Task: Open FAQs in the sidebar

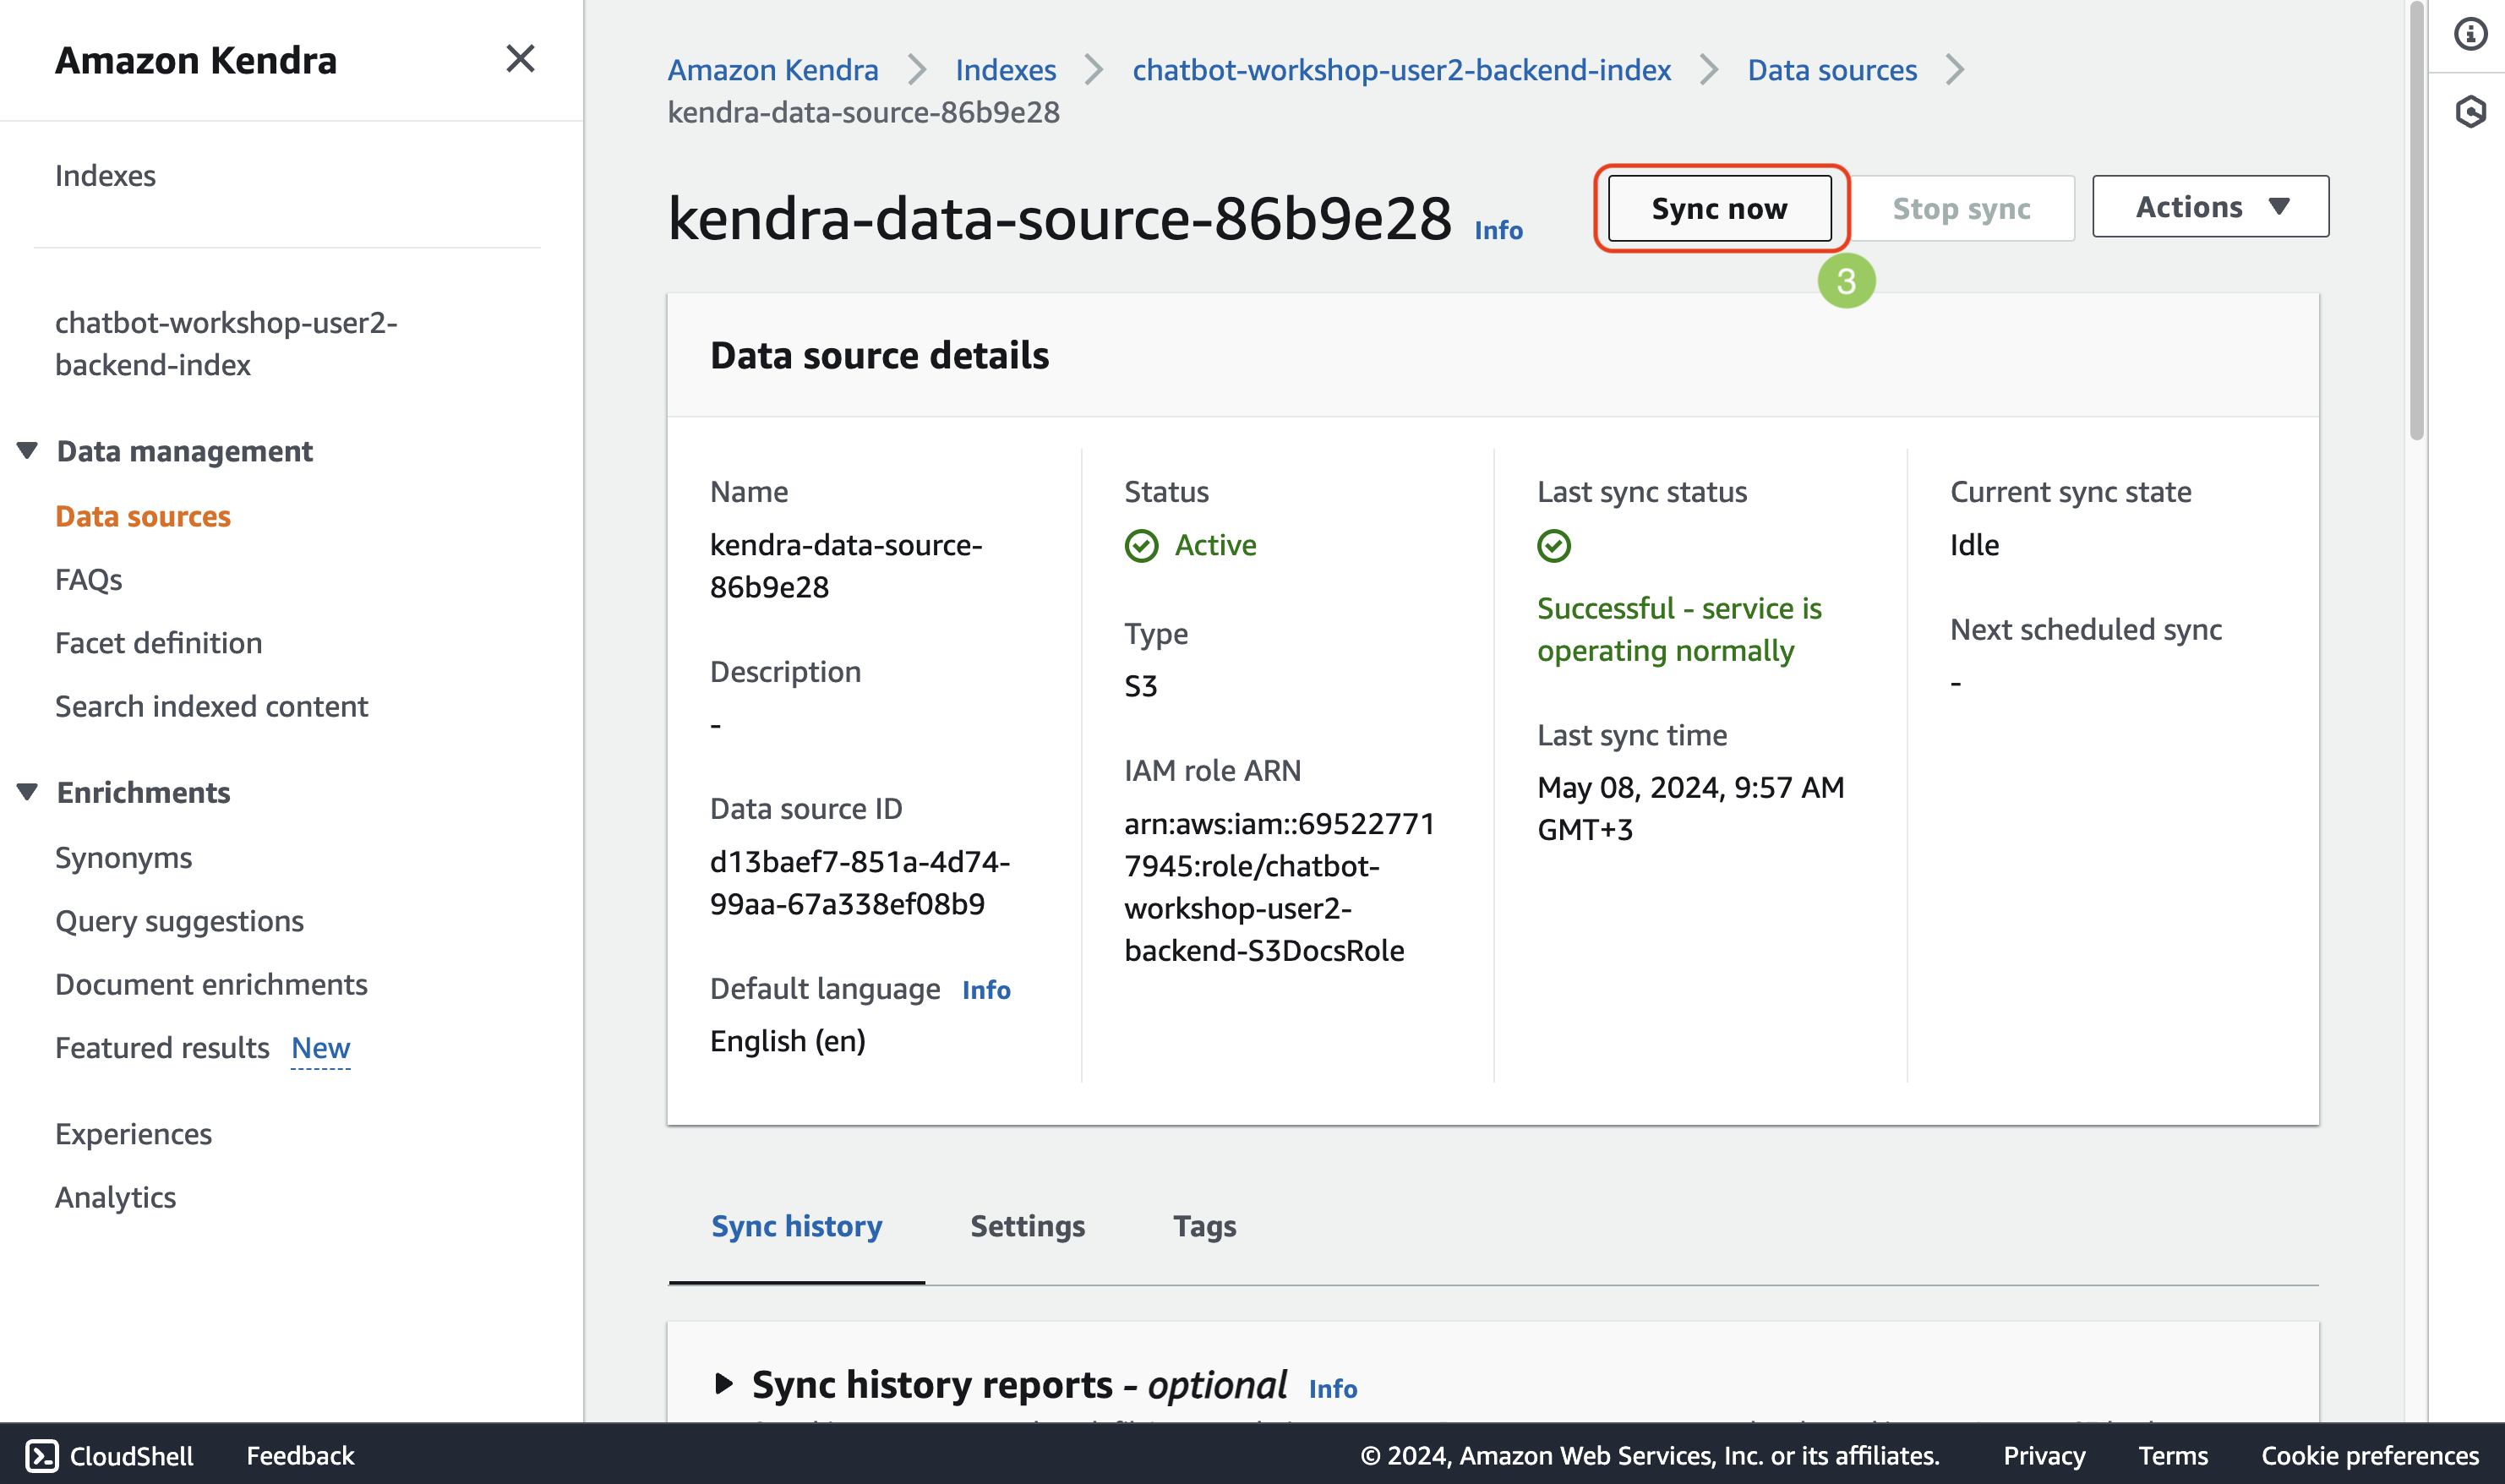Action: click(x=89, y=580)
